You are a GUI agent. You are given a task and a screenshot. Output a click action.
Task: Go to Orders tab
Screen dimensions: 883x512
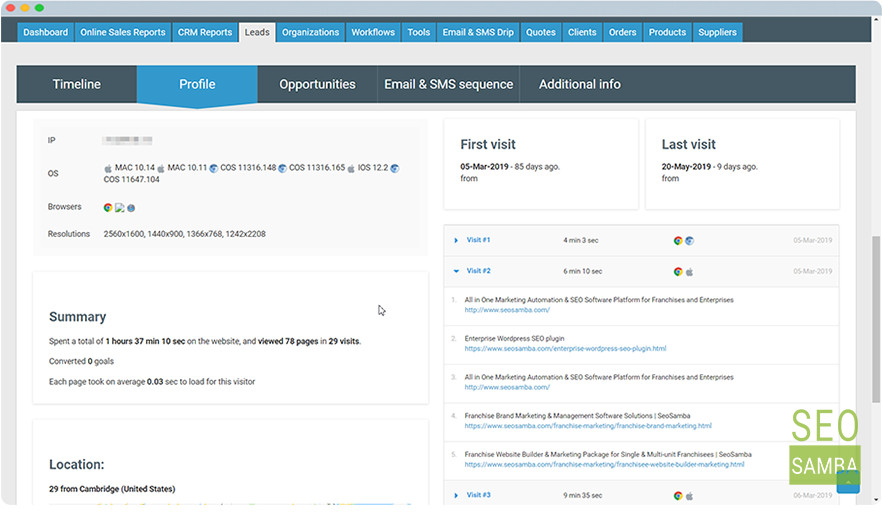coord(622,32)
